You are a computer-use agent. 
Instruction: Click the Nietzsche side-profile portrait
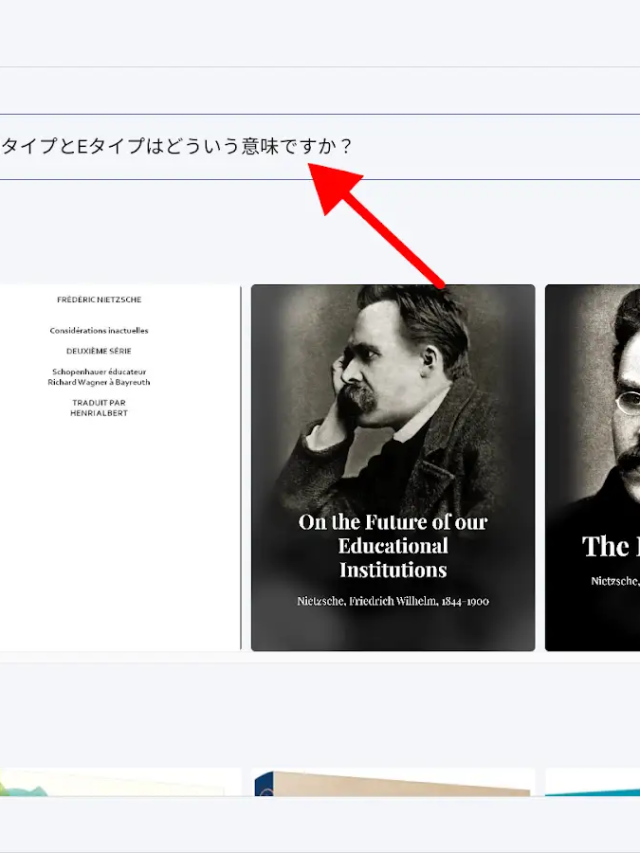click(x=400, y=370)
